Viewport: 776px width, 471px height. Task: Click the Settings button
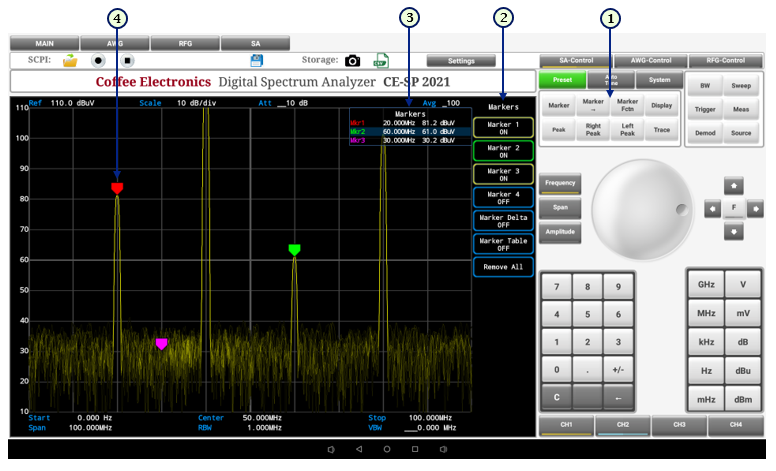coord(461,61)
